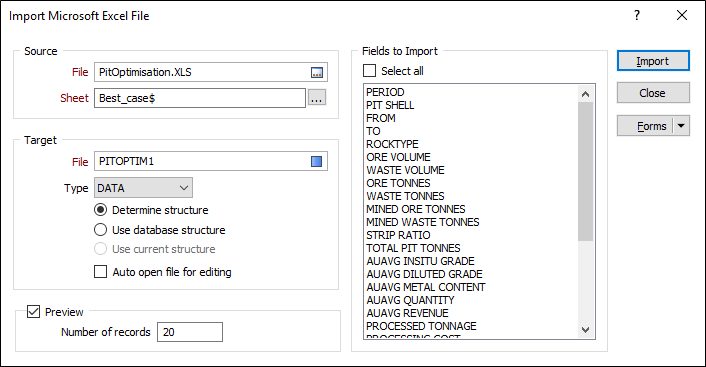Click the fields list scrollbar thumb
Viewport: 706px width, 367px height.
tap(585, 172)
